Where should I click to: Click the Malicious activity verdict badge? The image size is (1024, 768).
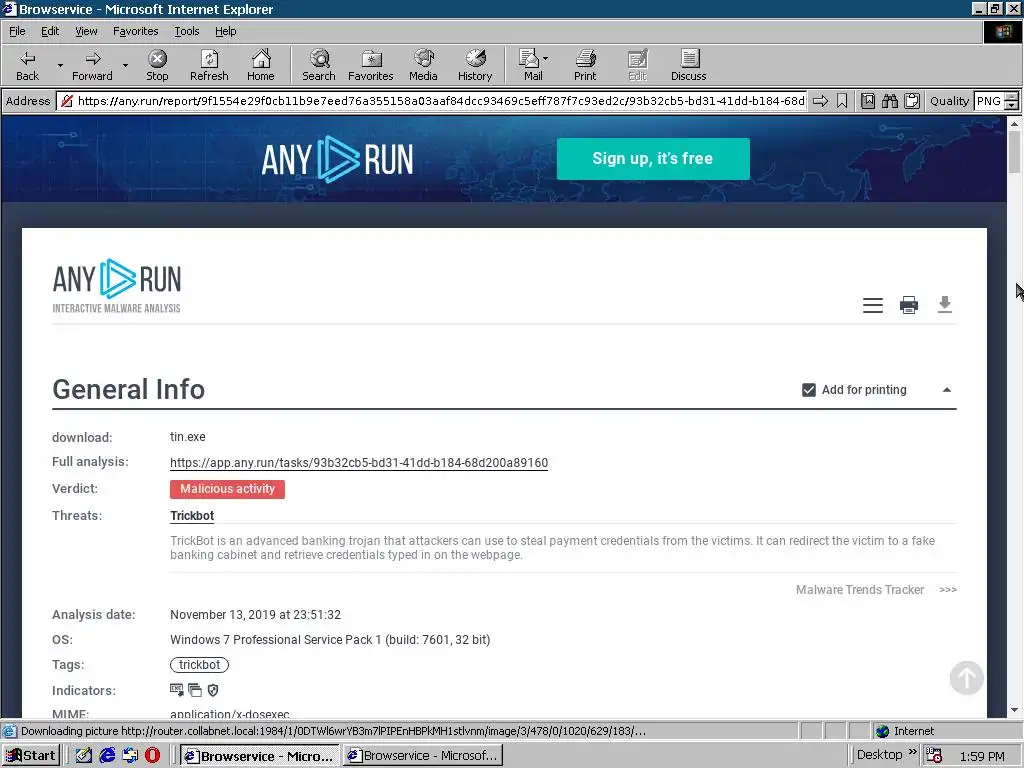click(x=227, y=489)
